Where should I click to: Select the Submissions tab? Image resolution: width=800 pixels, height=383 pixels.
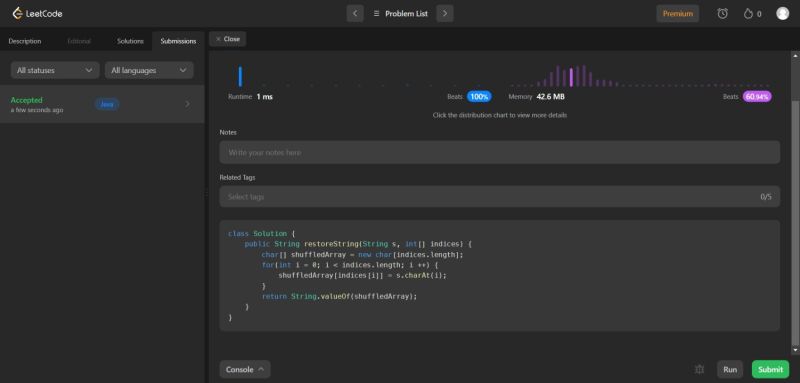point(178,41)
